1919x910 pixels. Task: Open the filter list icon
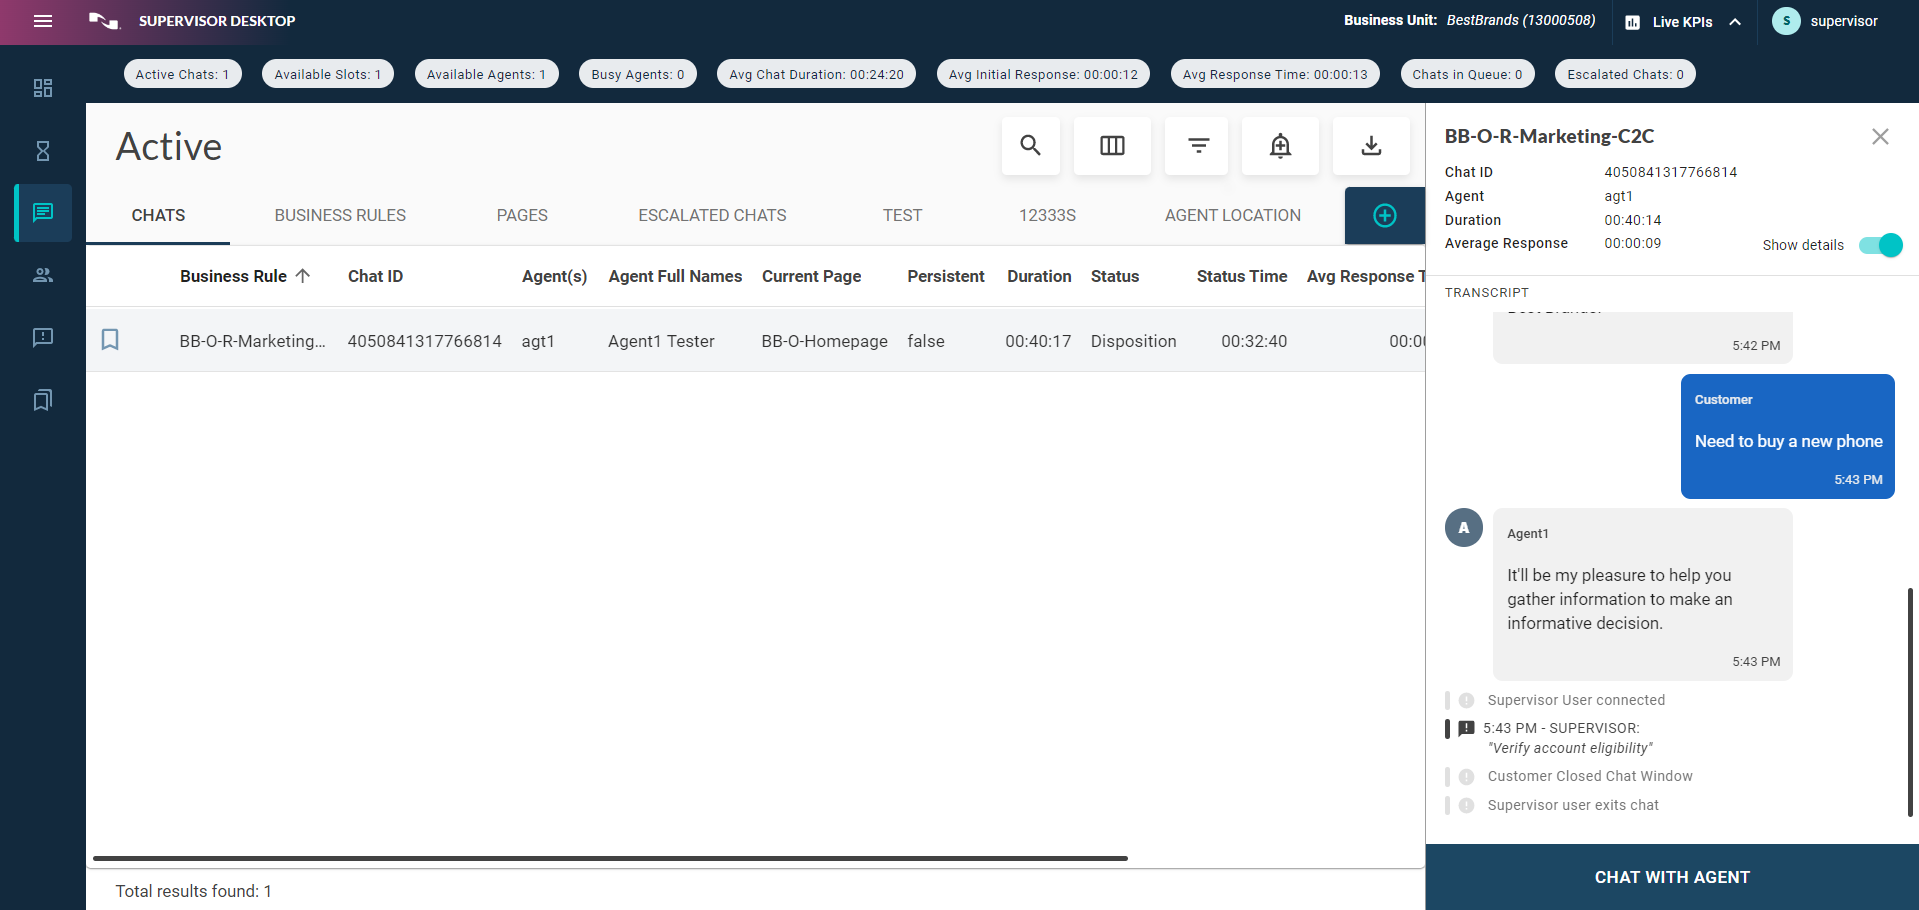(1198, 146)
